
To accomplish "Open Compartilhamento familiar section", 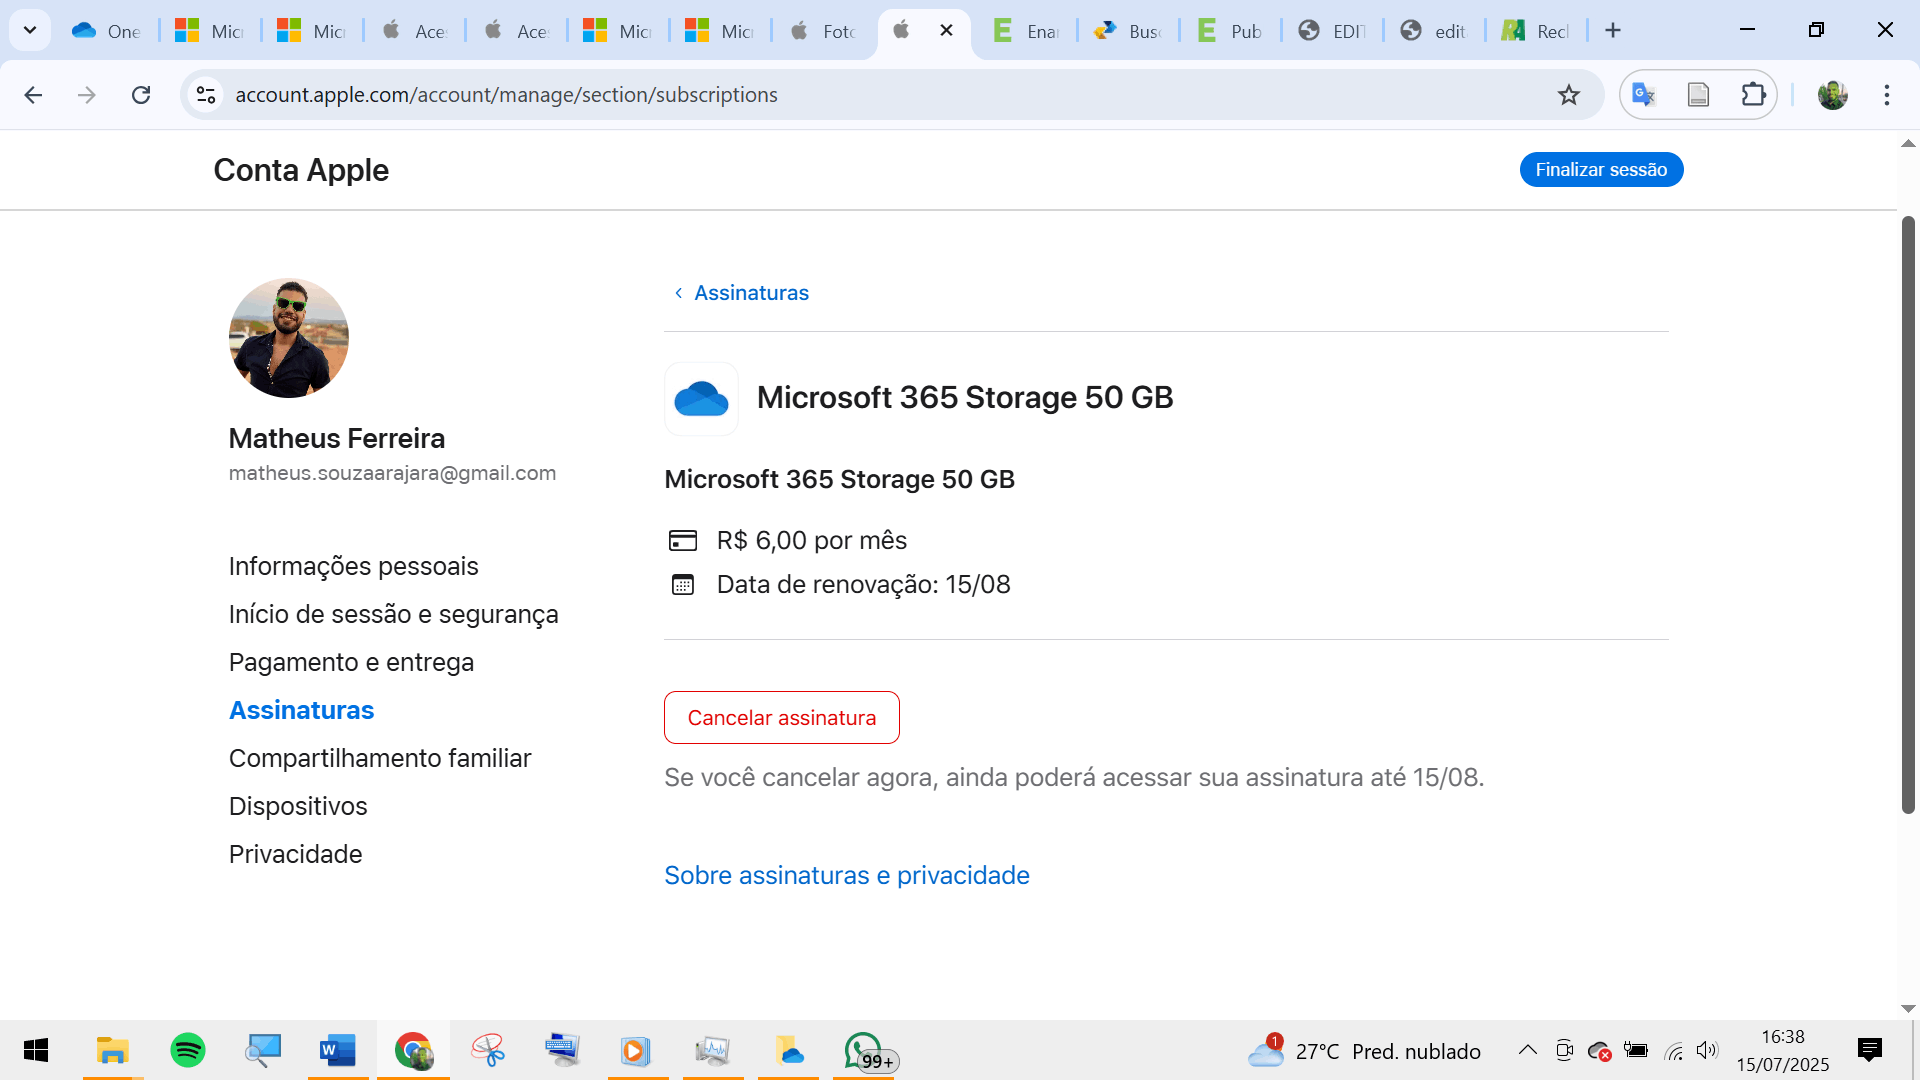I will click(380, 758).
